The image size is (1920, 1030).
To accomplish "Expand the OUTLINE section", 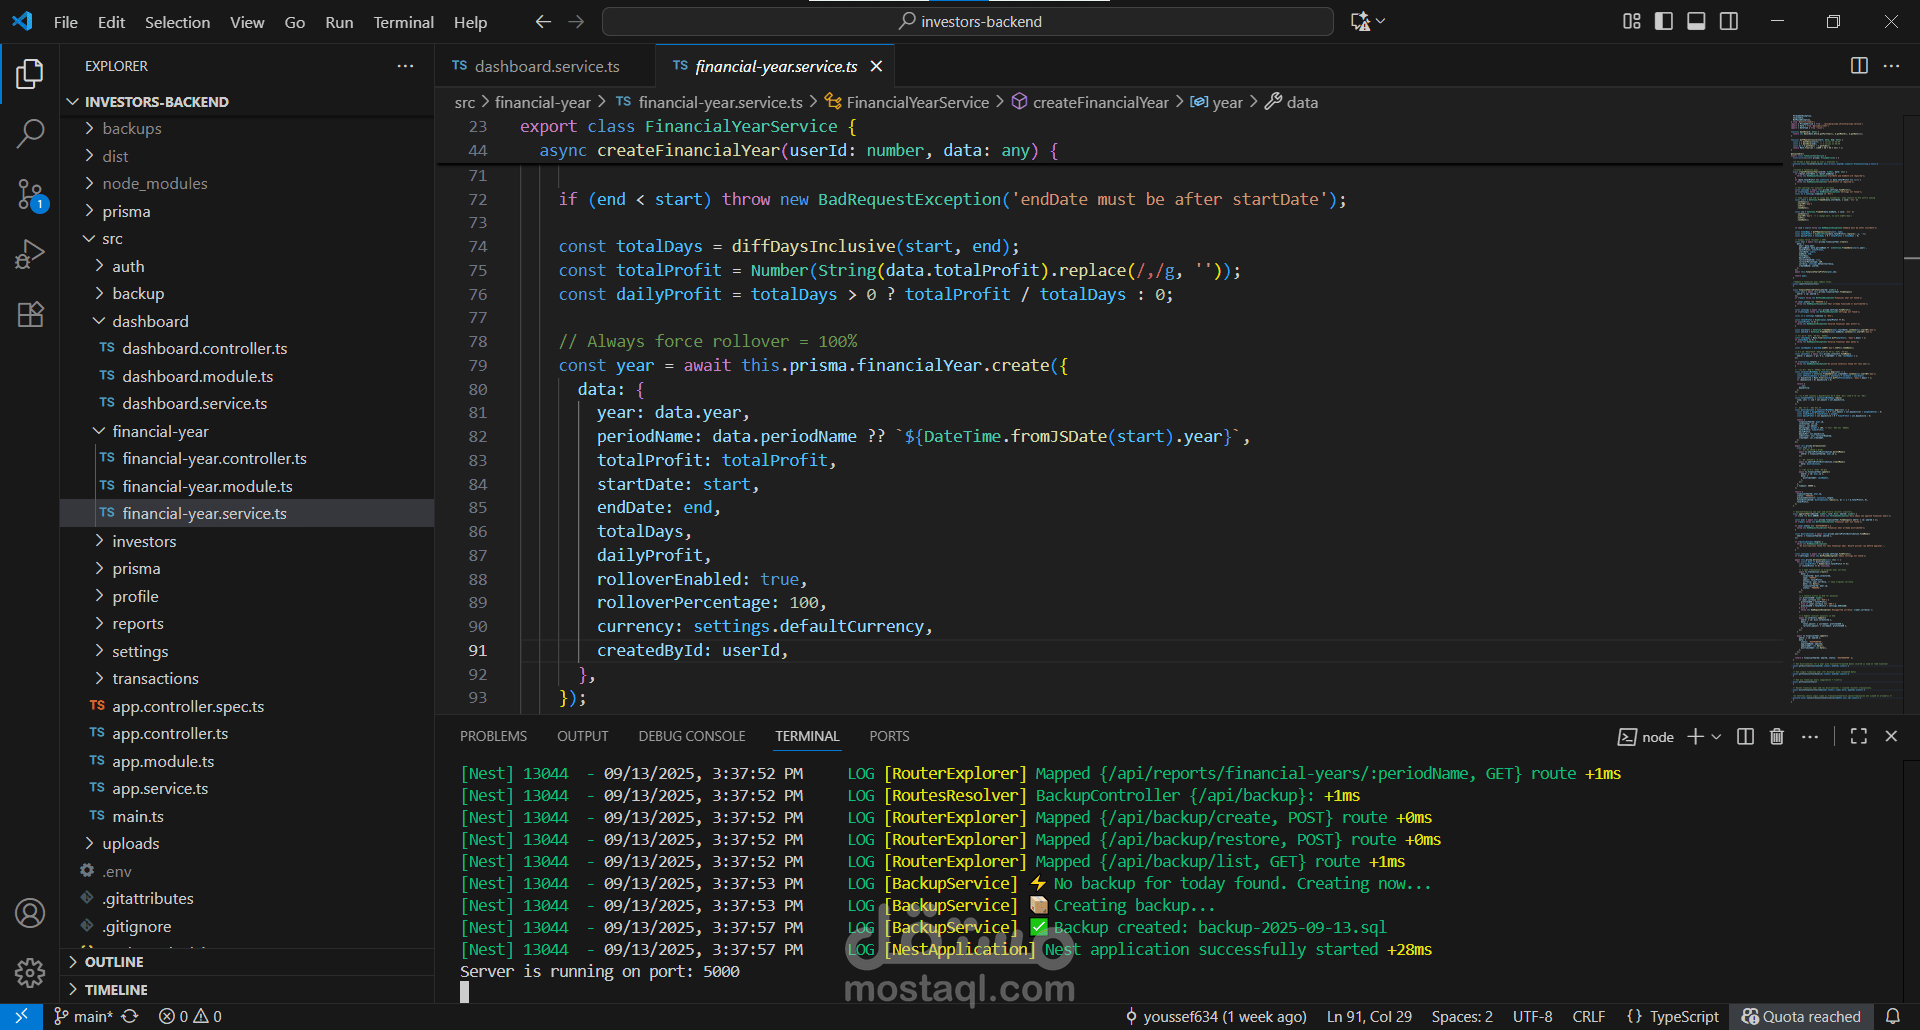I will 114,962.
